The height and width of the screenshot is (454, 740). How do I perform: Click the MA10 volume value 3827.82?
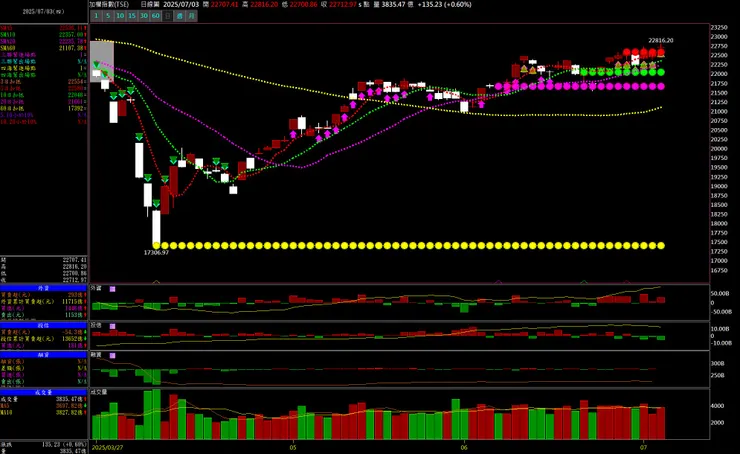pos(71,412)
